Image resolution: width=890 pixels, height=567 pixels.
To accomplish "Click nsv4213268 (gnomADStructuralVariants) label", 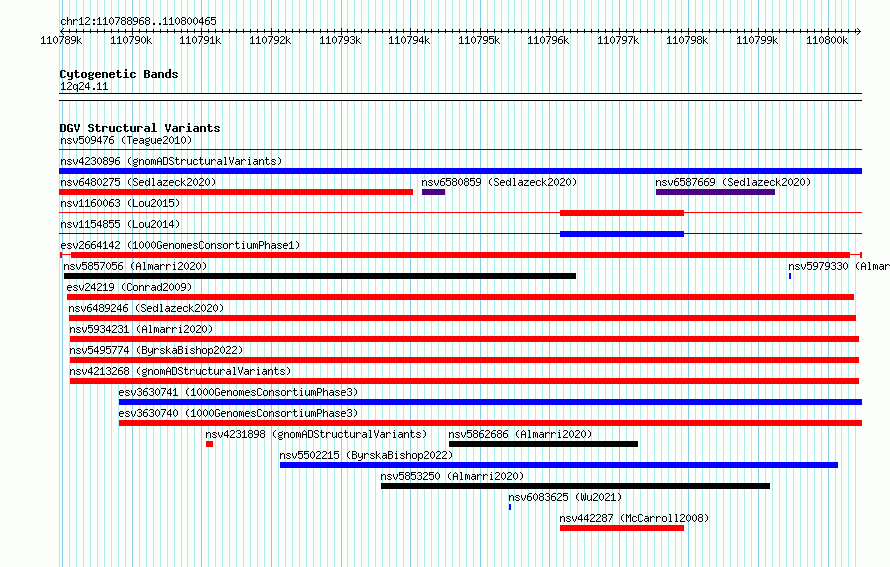I will pyautogui.click(x=180, y=371).
